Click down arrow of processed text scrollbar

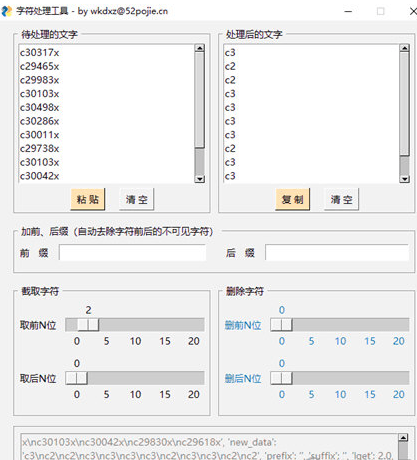404,179
